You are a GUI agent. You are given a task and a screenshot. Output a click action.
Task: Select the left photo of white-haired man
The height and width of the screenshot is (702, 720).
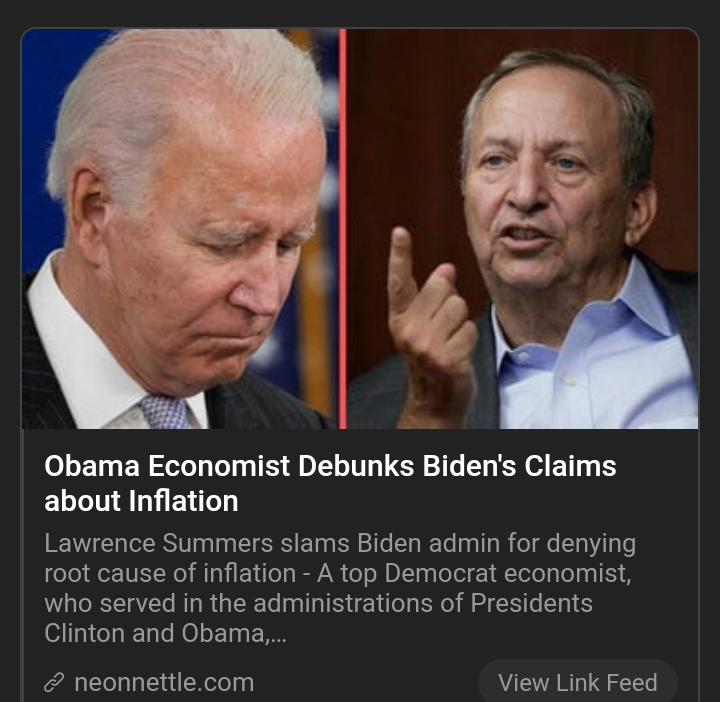[x=180, y=229]
